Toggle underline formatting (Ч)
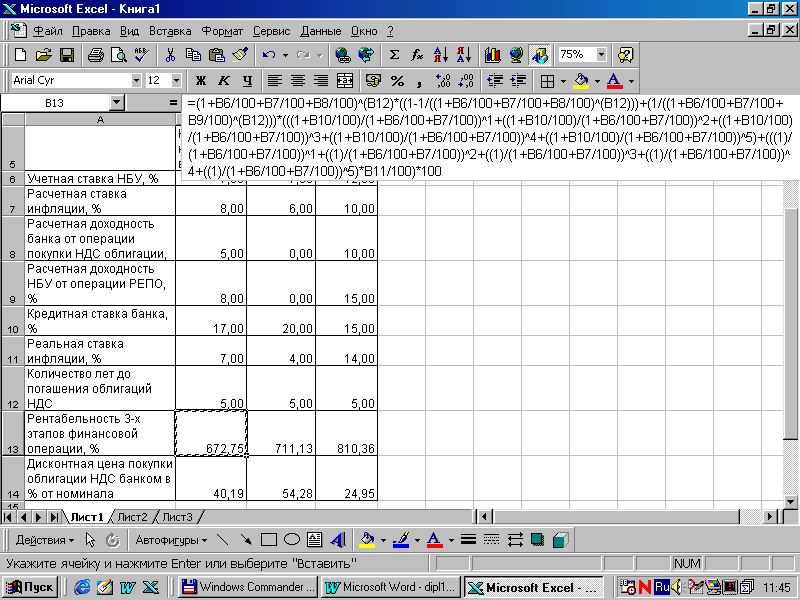Image resolution: width=800 pixels, height=600 pixels. pos(247,81)
